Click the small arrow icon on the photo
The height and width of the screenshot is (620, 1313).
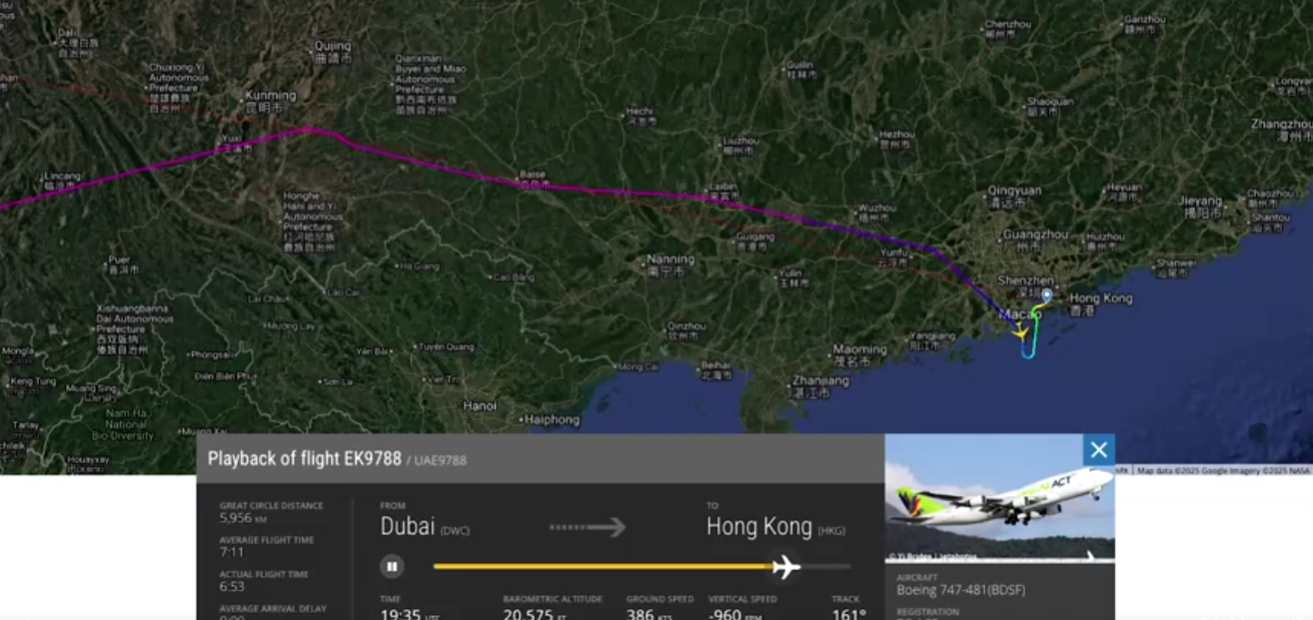(1091, 555)
